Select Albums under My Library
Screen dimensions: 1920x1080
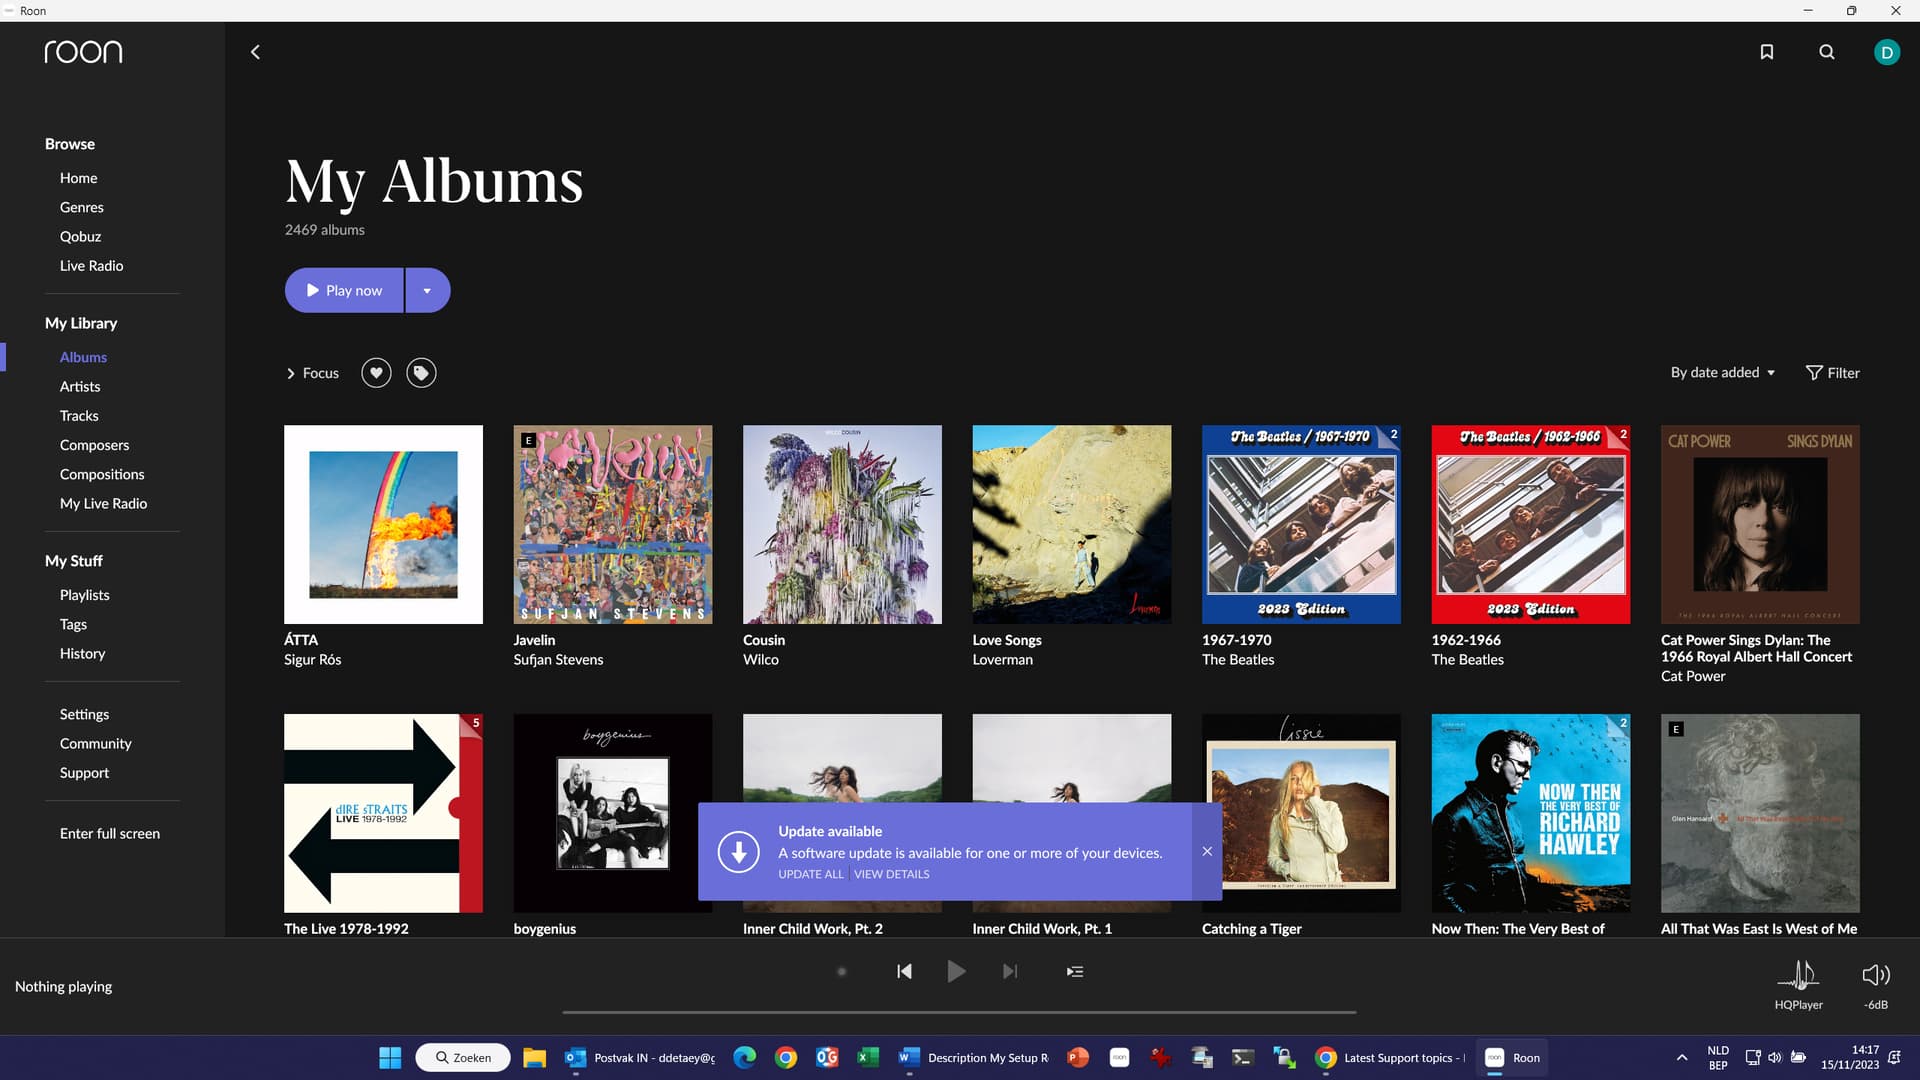click(83, 357)
